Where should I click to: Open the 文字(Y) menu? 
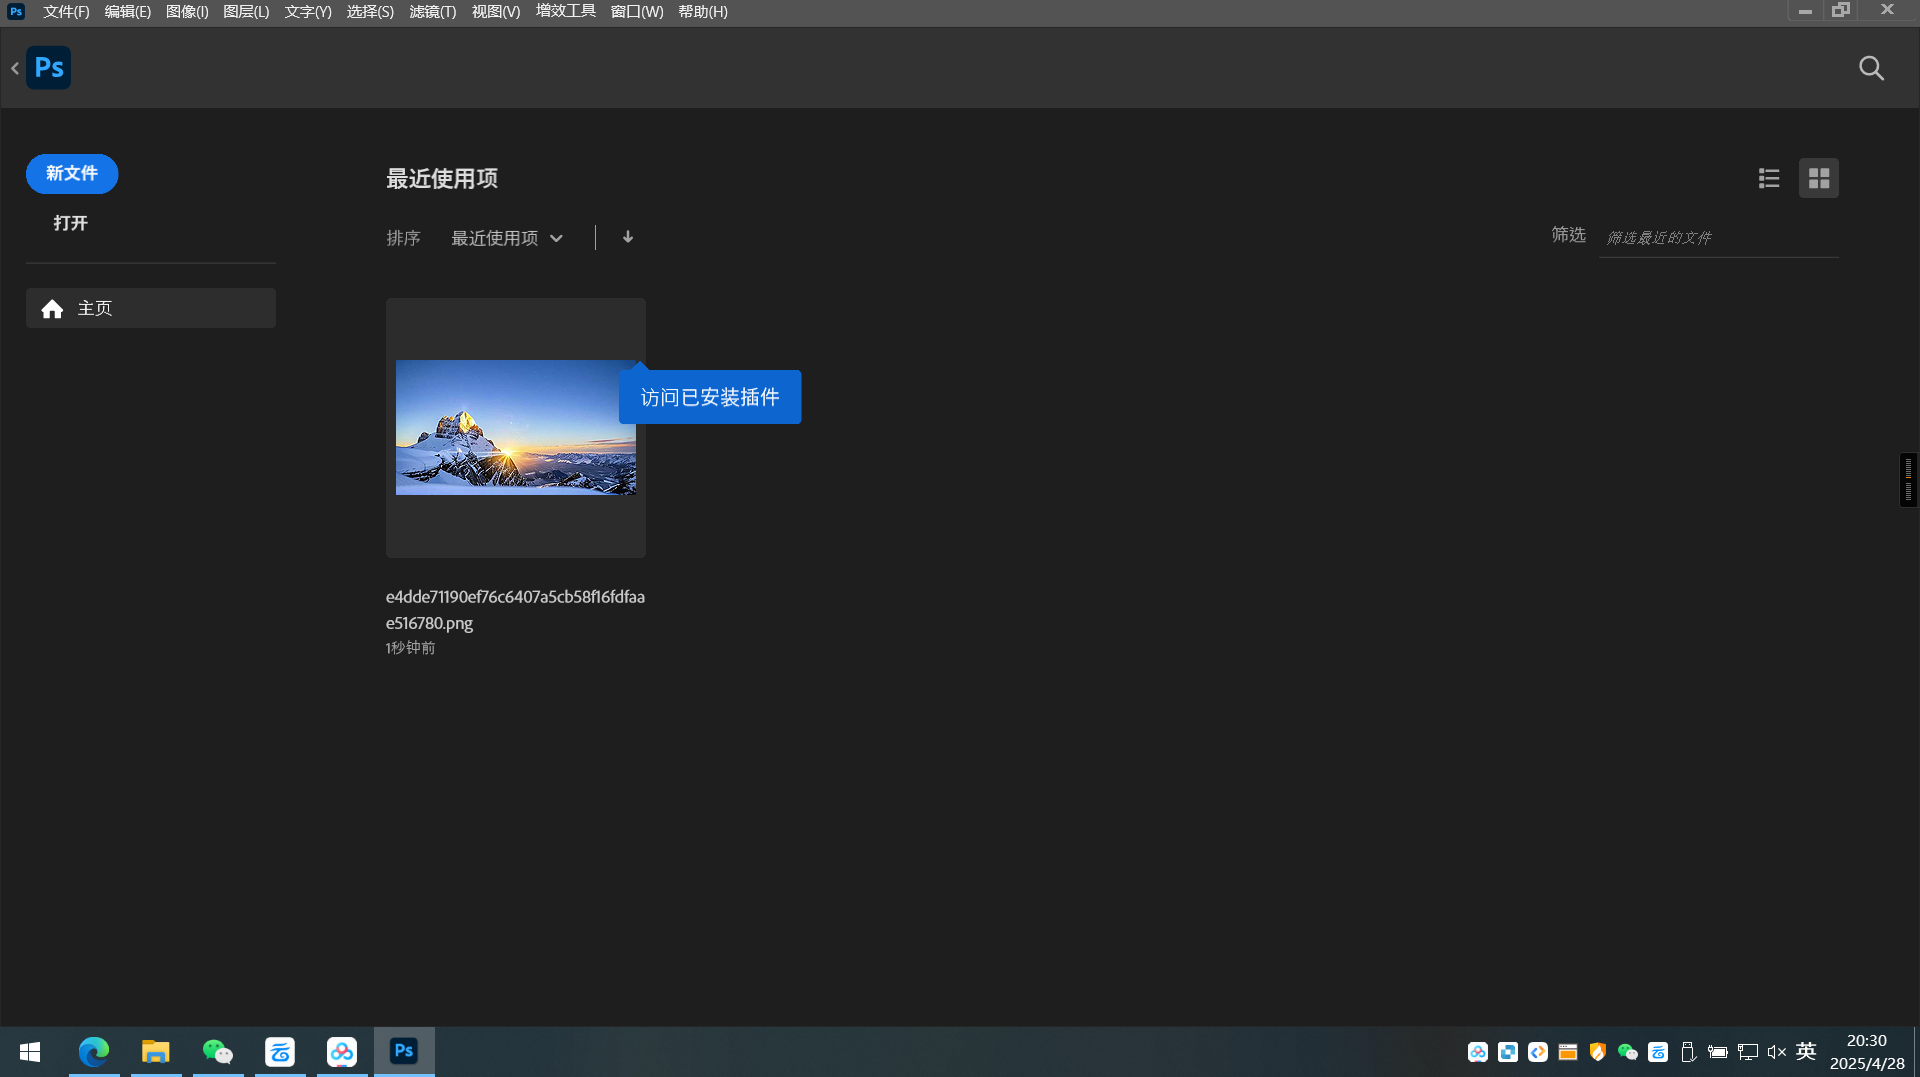(x=308, y=12)
